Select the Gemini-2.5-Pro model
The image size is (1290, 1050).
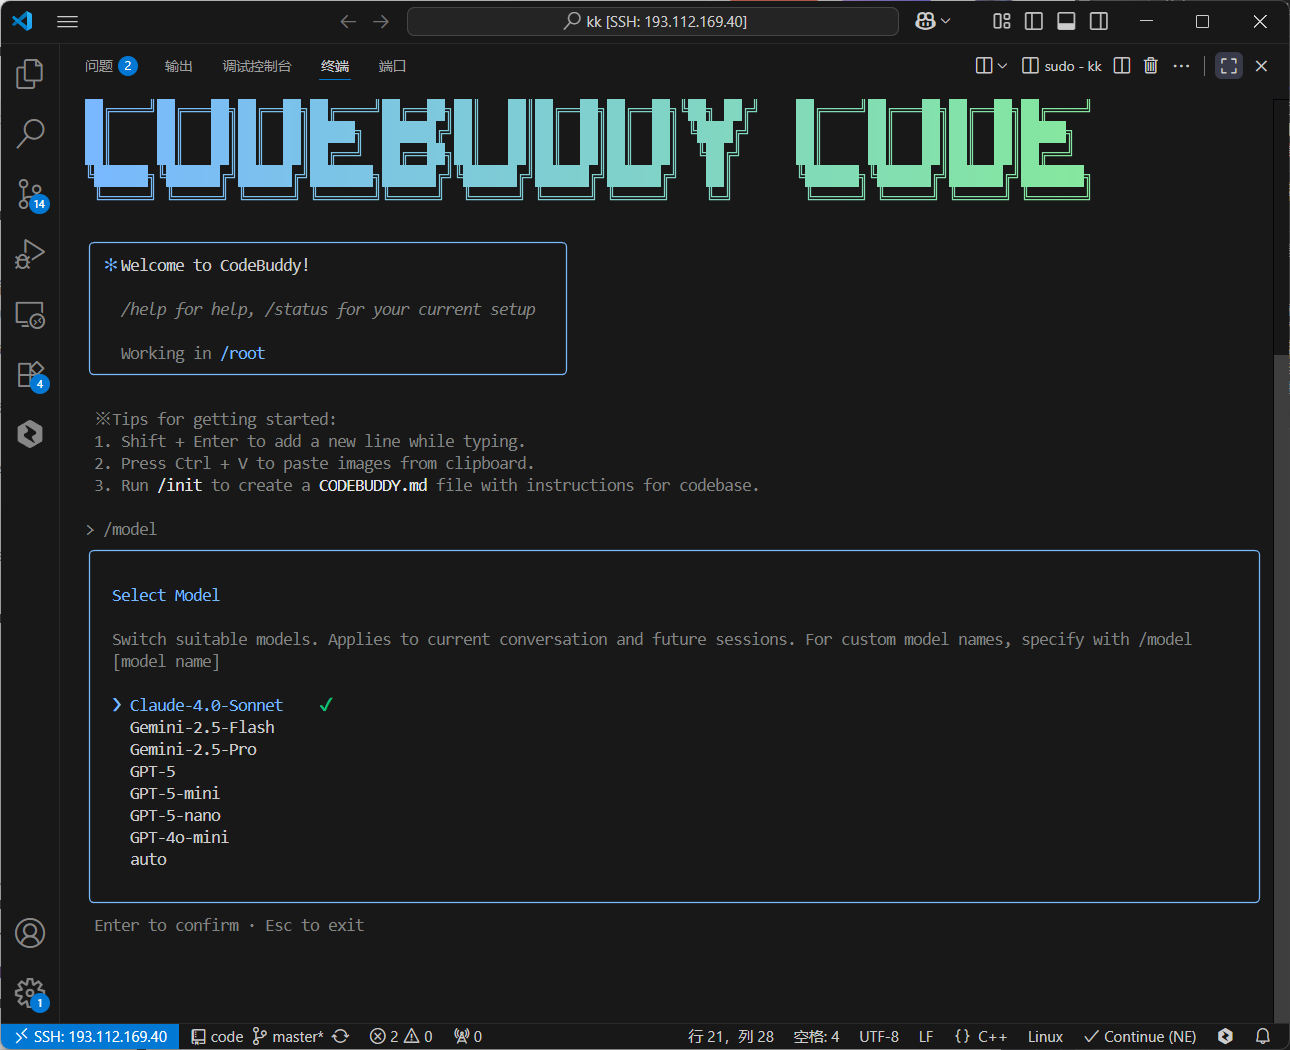point(193,749)
